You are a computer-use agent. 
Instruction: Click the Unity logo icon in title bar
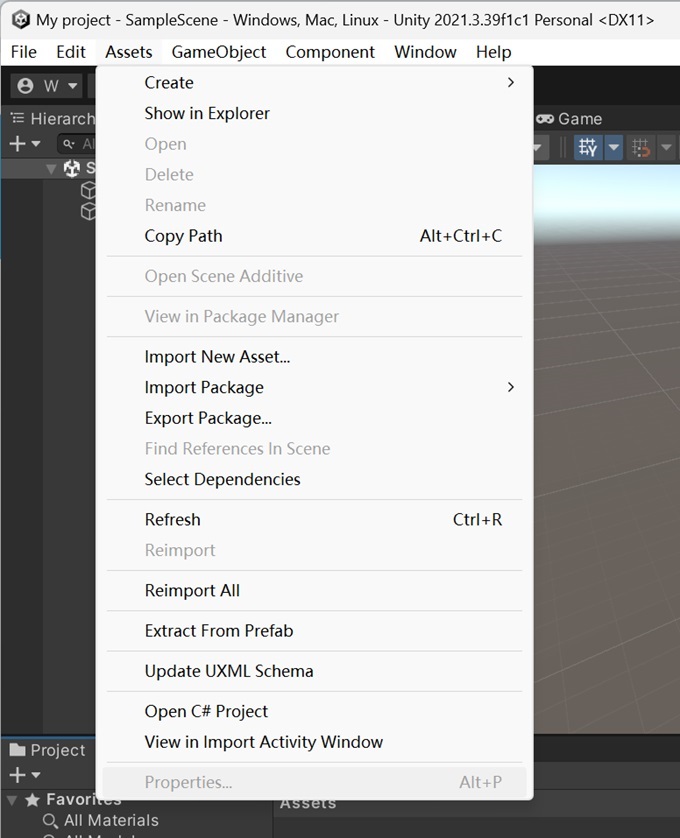[20, 20]
